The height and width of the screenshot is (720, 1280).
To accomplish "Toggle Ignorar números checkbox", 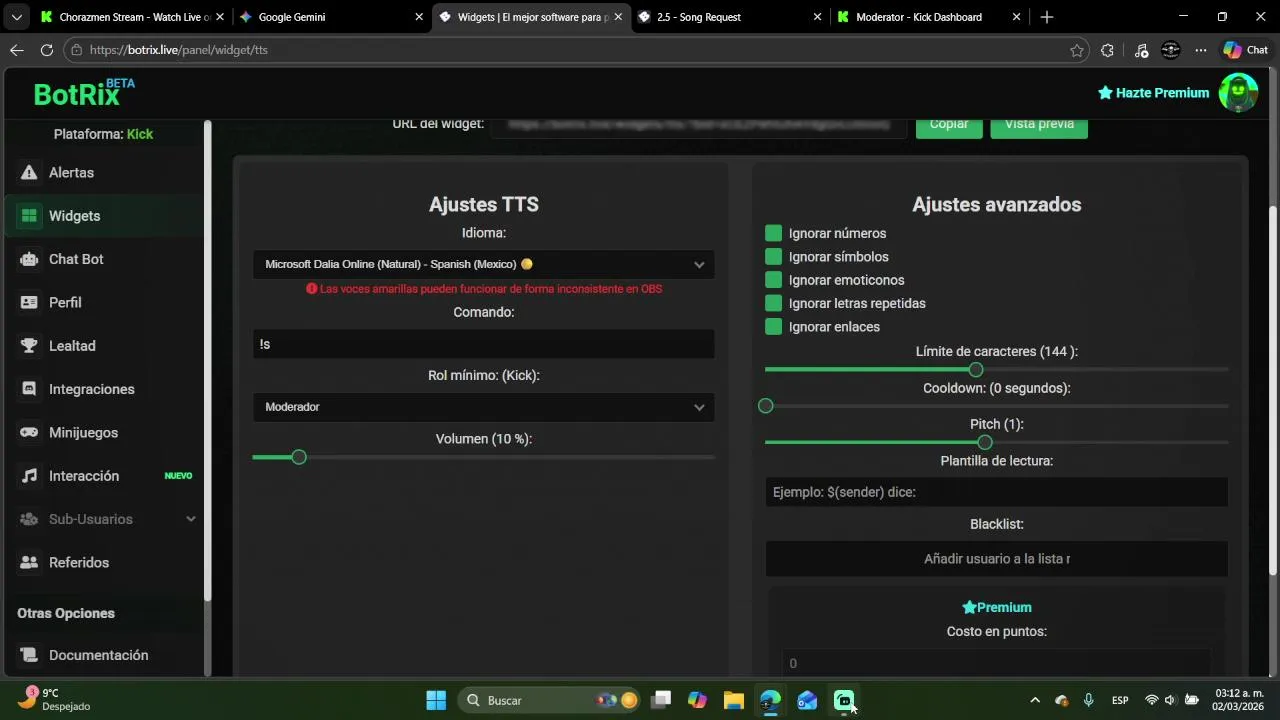I will coord(773,233).
